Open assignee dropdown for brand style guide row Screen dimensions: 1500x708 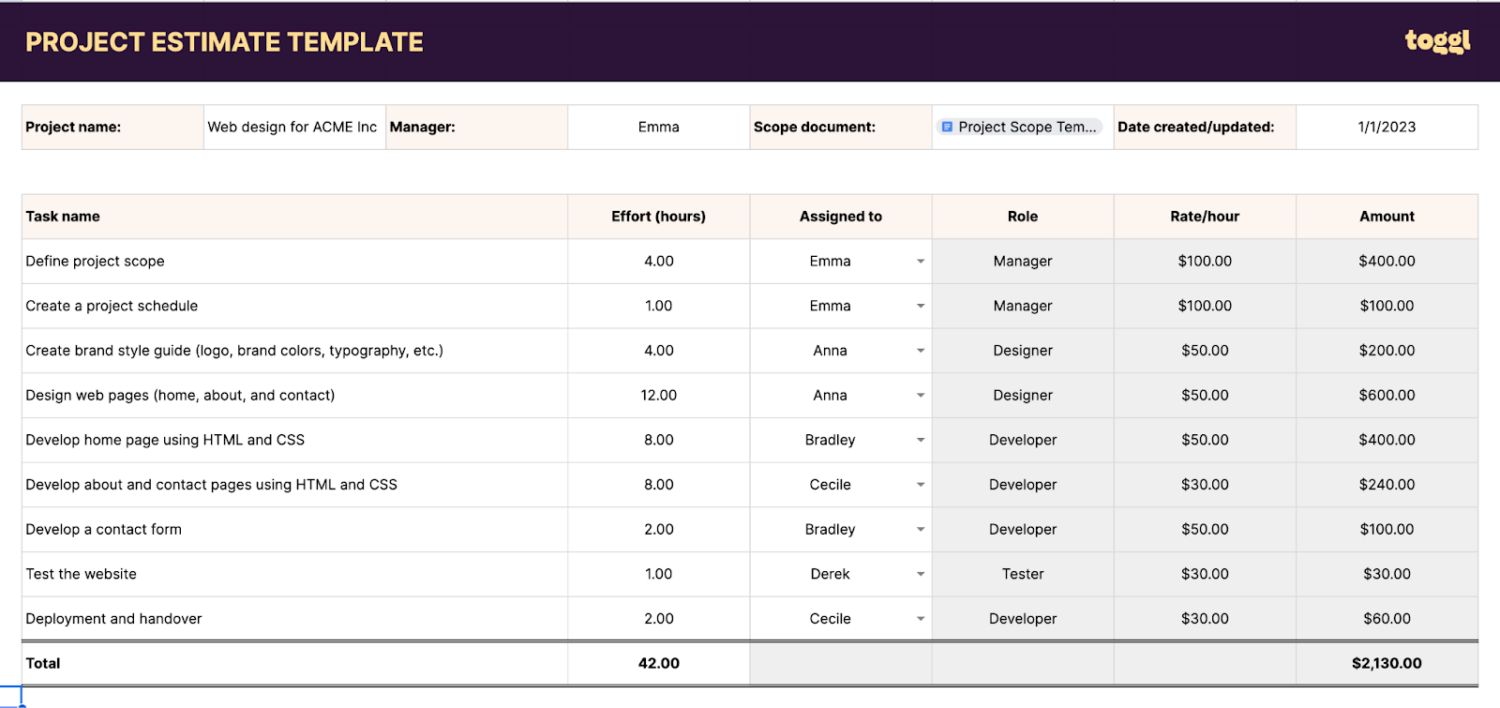point(920,351)
